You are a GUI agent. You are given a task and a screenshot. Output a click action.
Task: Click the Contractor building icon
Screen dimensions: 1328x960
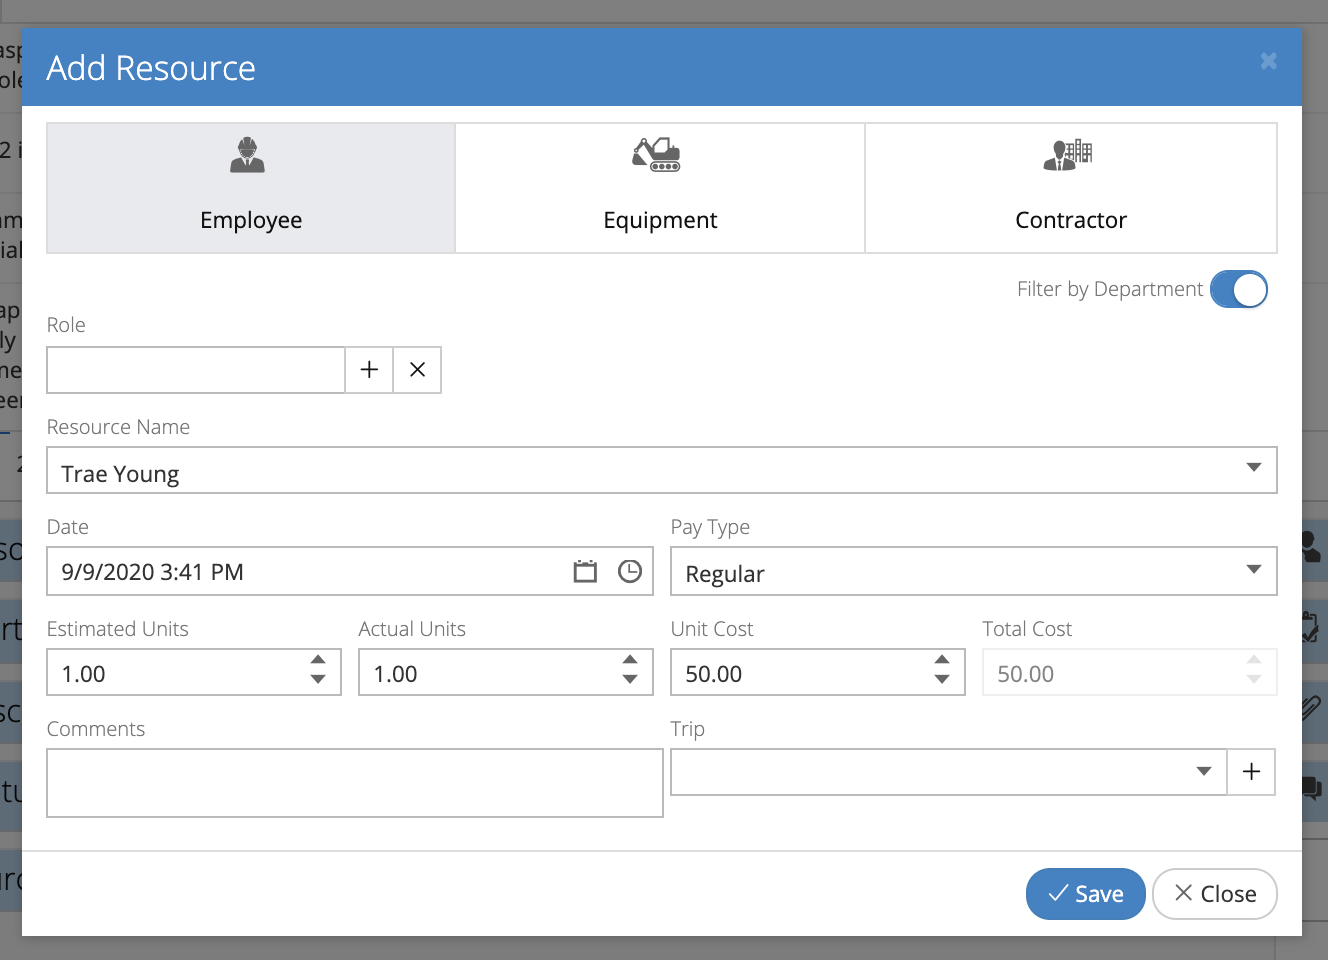click(x=1068, y=155)
